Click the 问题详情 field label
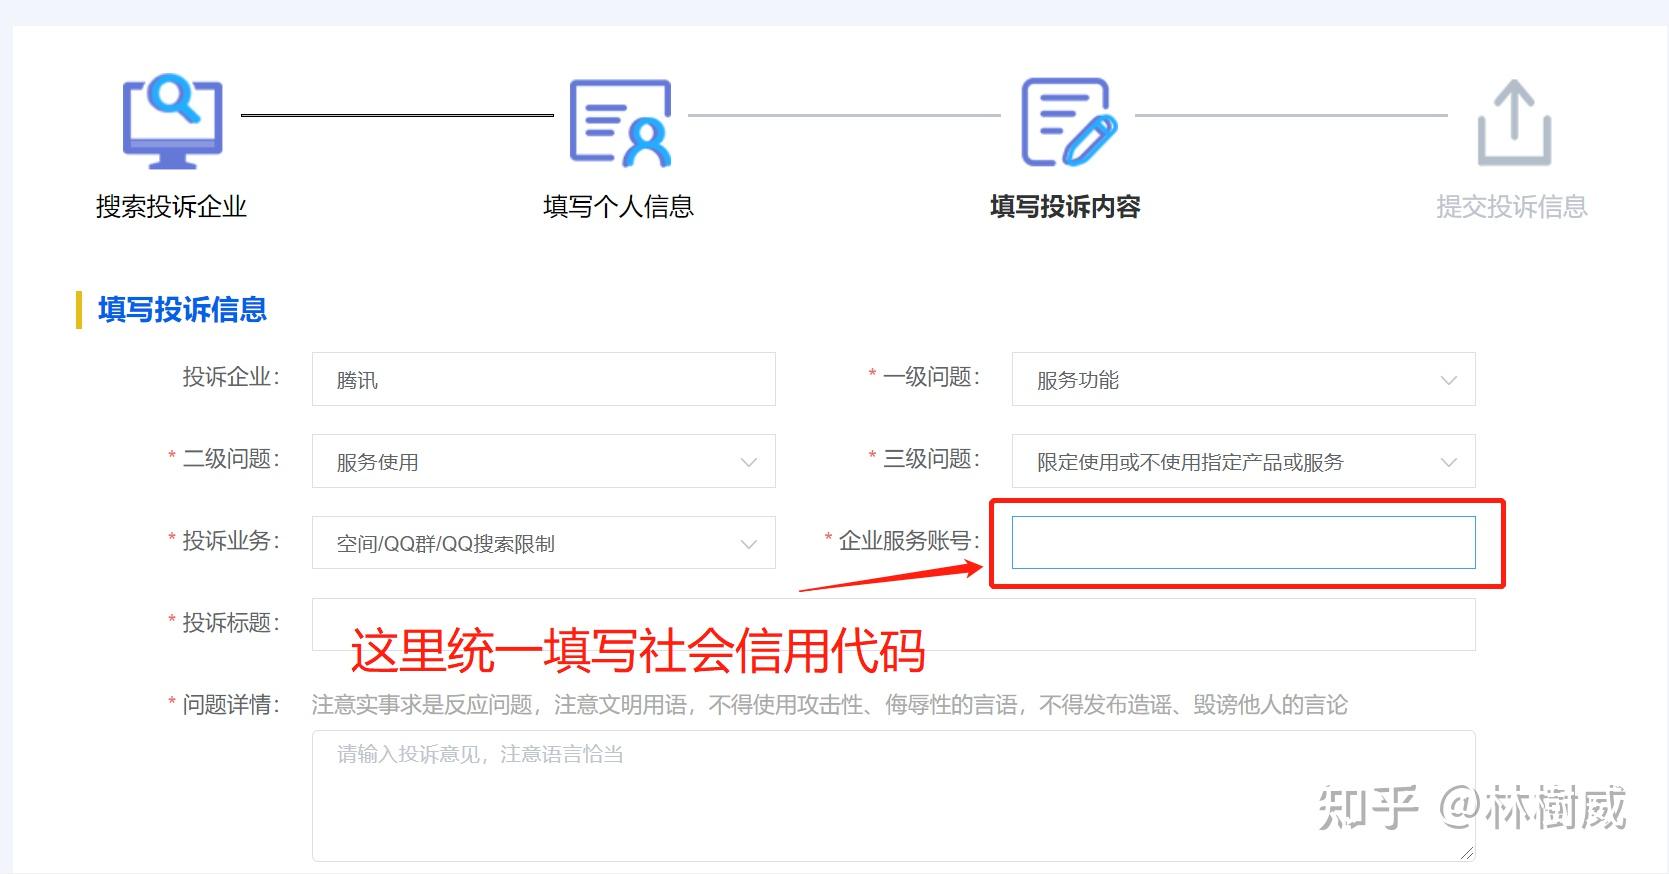The width and height of the screenshot is (1669, 874). coord(231,705)
